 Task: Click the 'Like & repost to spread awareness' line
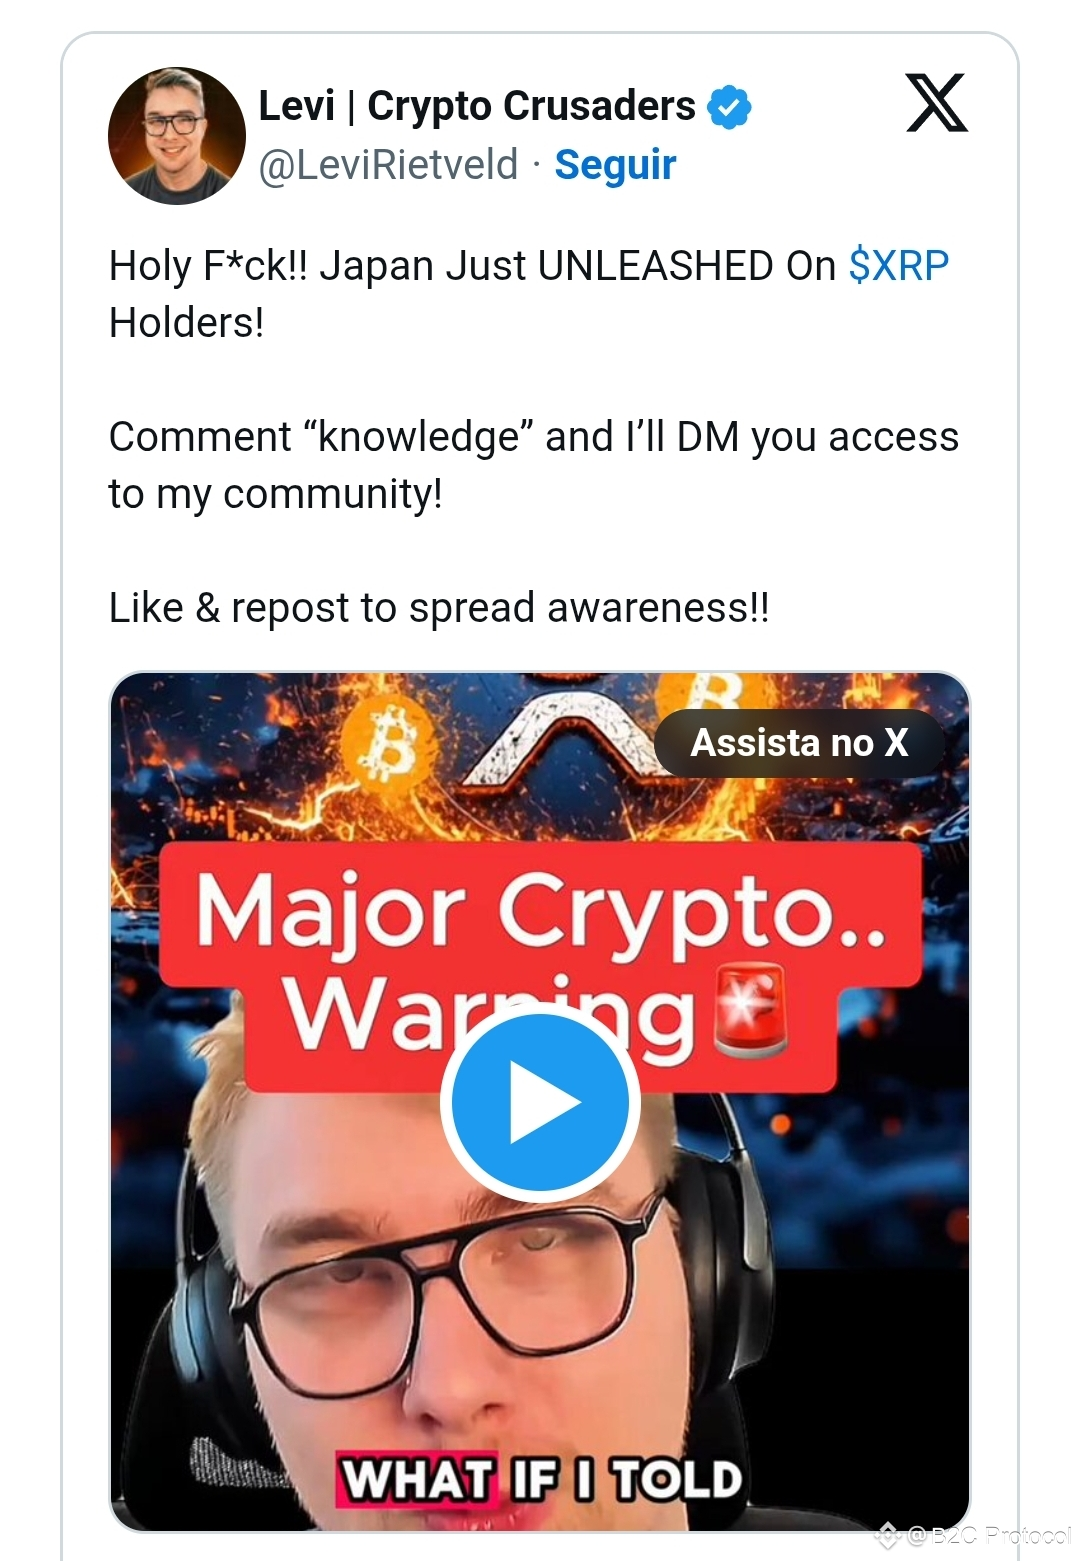439,608
